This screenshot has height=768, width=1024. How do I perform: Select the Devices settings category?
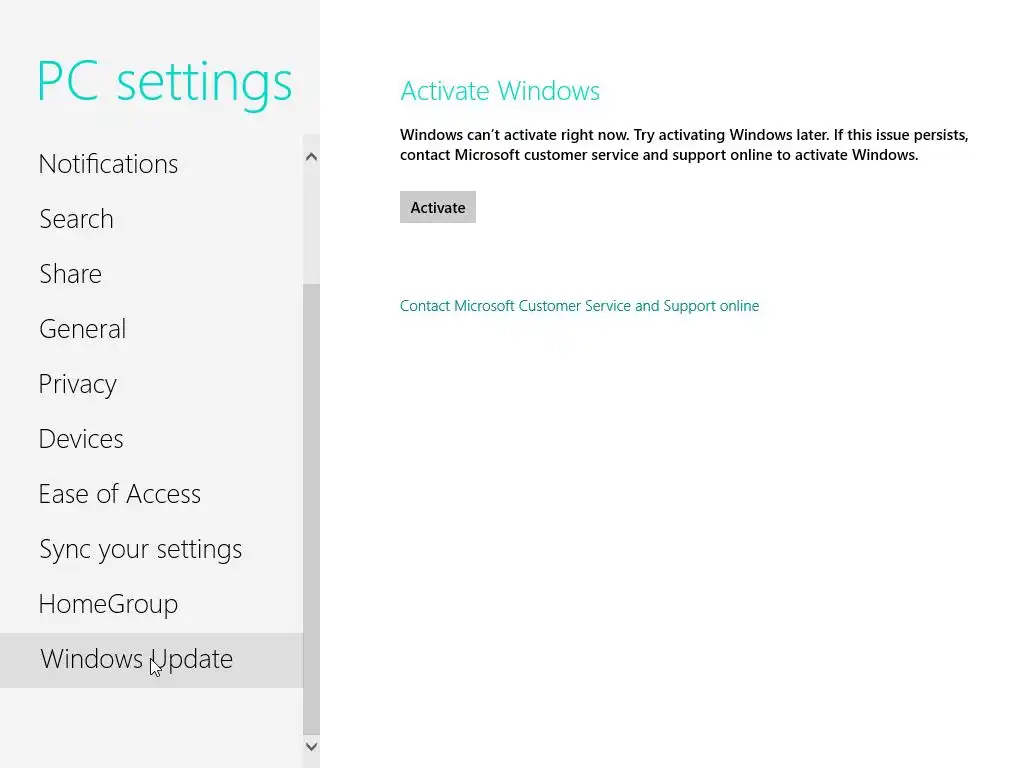pyautogui.click(x=152, y=439)
